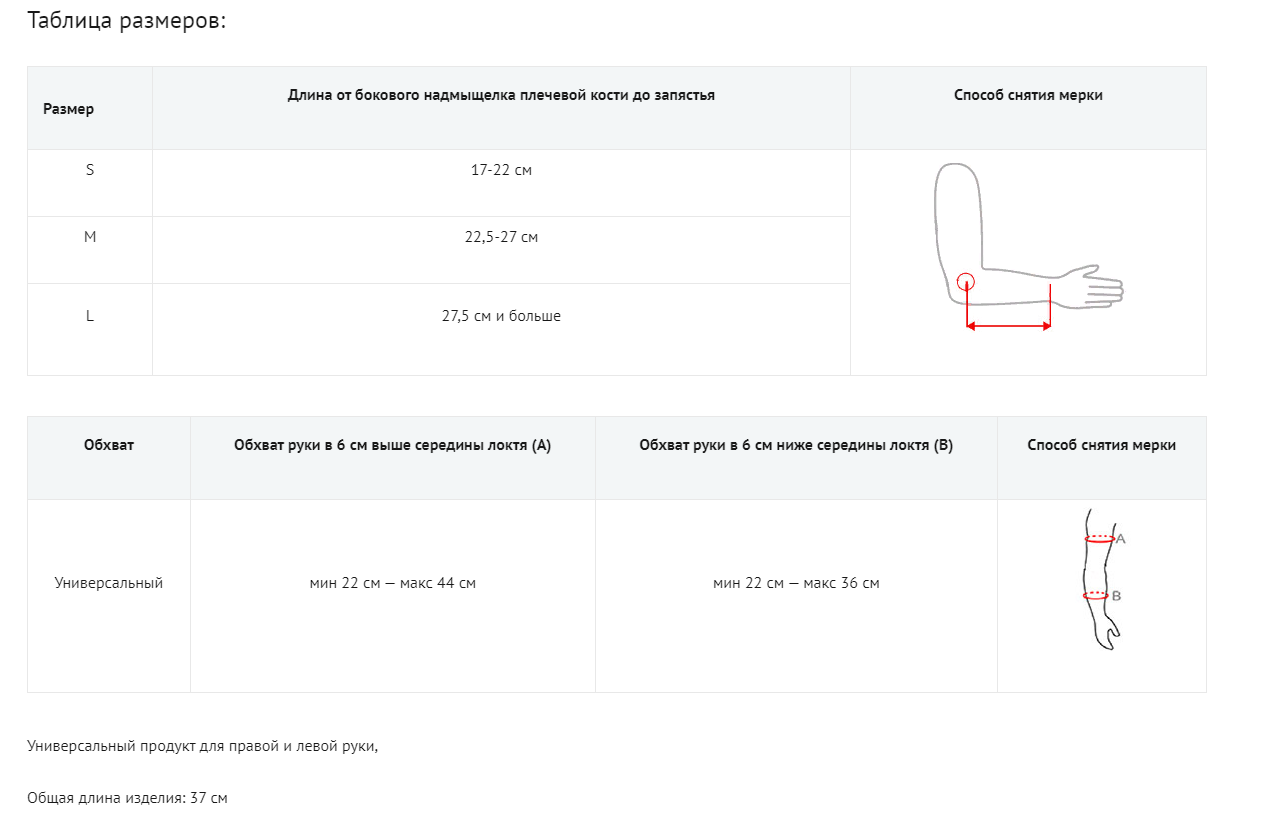Click the "17-22 см" length value
1276x821 pixels.
pos(501,170)
